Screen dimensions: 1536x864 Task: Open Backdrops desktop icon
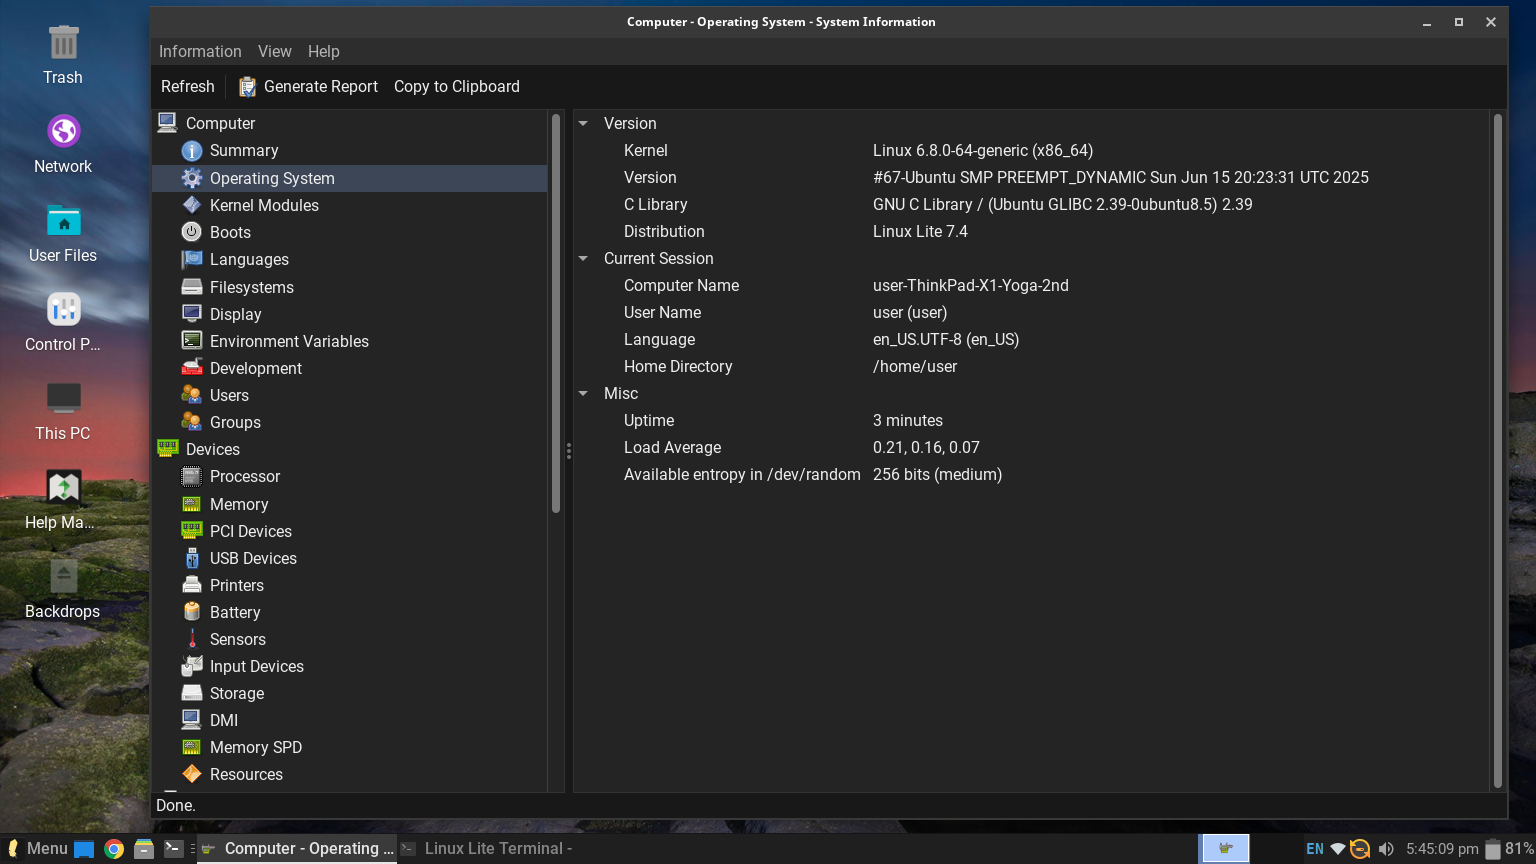click(63, 590)
